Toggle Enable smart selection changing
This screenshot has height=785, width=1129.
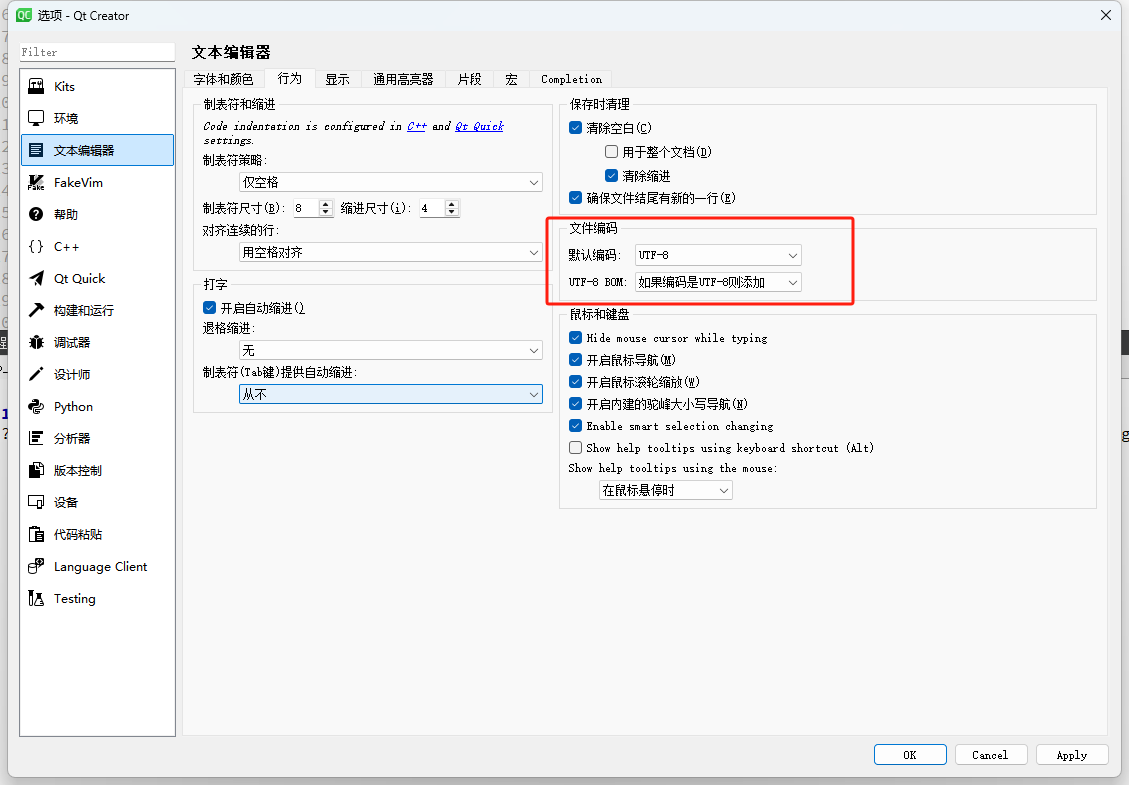pyautogui.click(x=575, y=426)
